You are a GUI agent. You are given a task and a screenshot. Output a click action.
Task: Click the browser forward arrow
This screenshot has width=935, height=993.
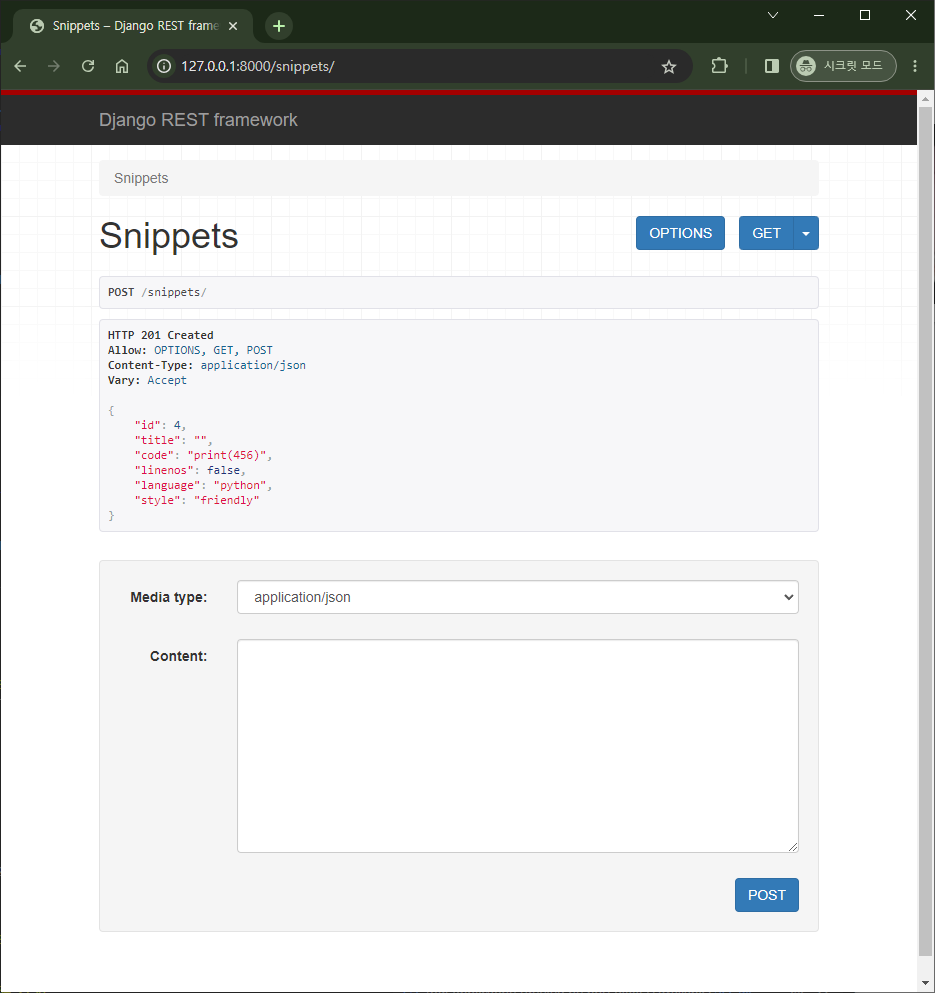54,66
